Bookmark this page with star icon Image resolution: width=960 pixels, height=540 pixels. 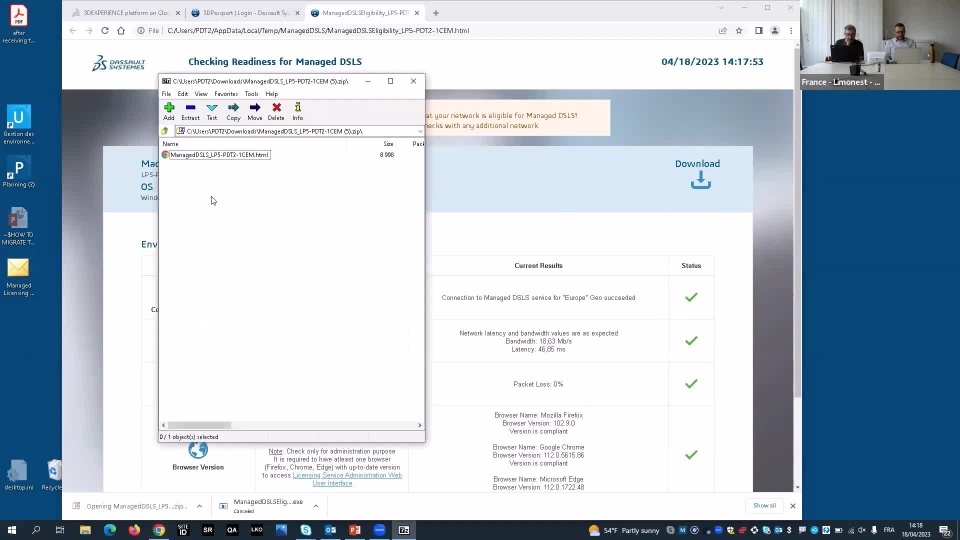tap(739, 31)
